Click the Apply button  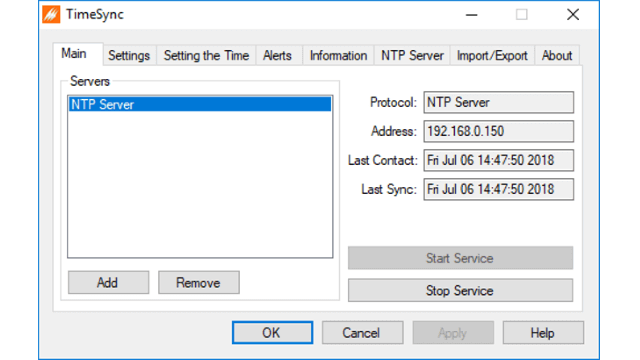pos(453,333)
